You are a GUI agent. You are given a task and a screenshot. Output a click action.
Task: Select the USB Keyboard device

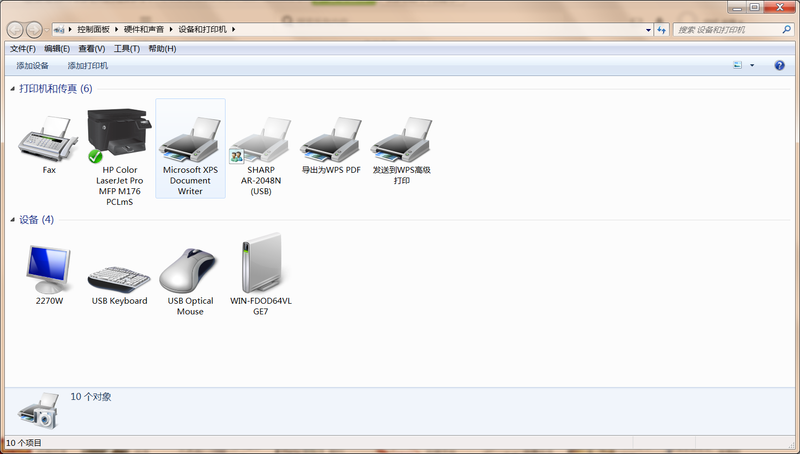click(x=119, y=280)
